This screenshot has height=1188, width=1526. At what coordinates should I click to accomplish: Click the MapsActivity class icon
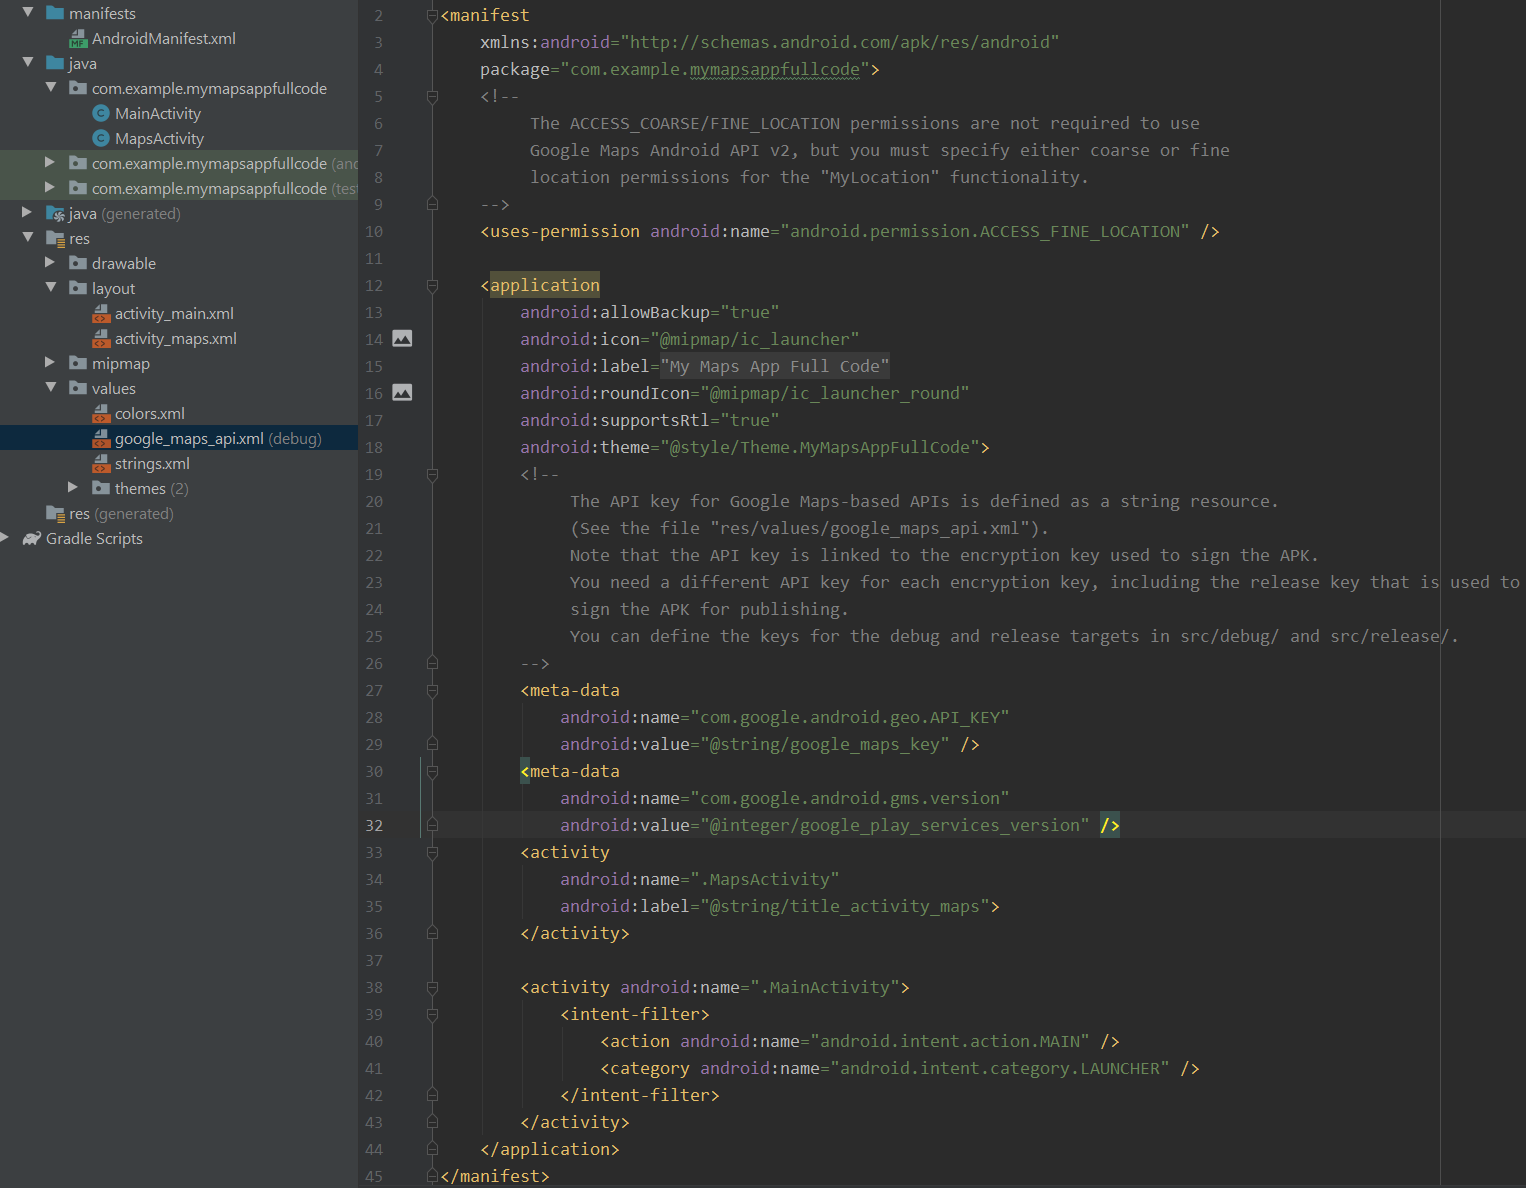(101, 139)
